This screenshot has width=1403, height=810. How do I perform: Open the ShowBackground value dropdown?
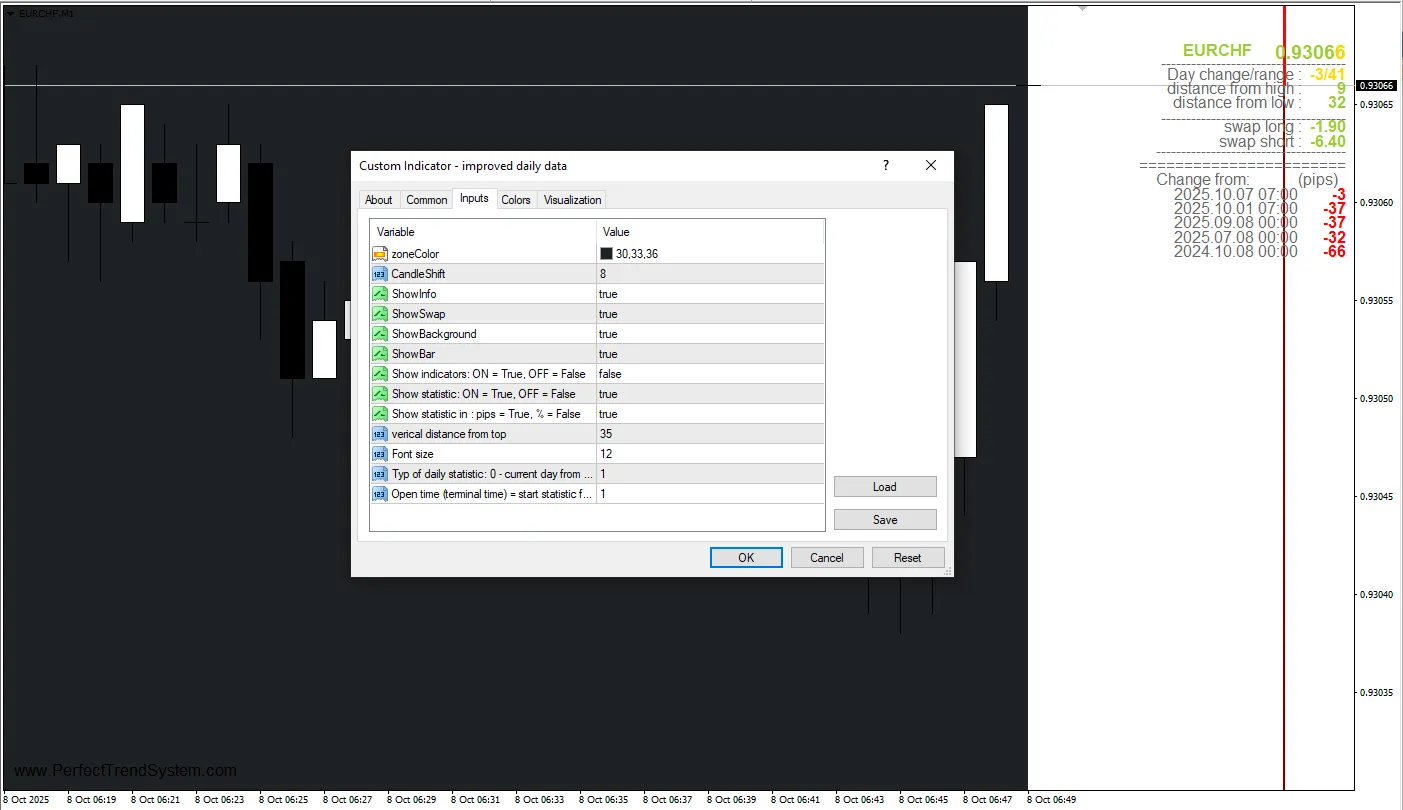pyautogui.click(x=709, y=334)
